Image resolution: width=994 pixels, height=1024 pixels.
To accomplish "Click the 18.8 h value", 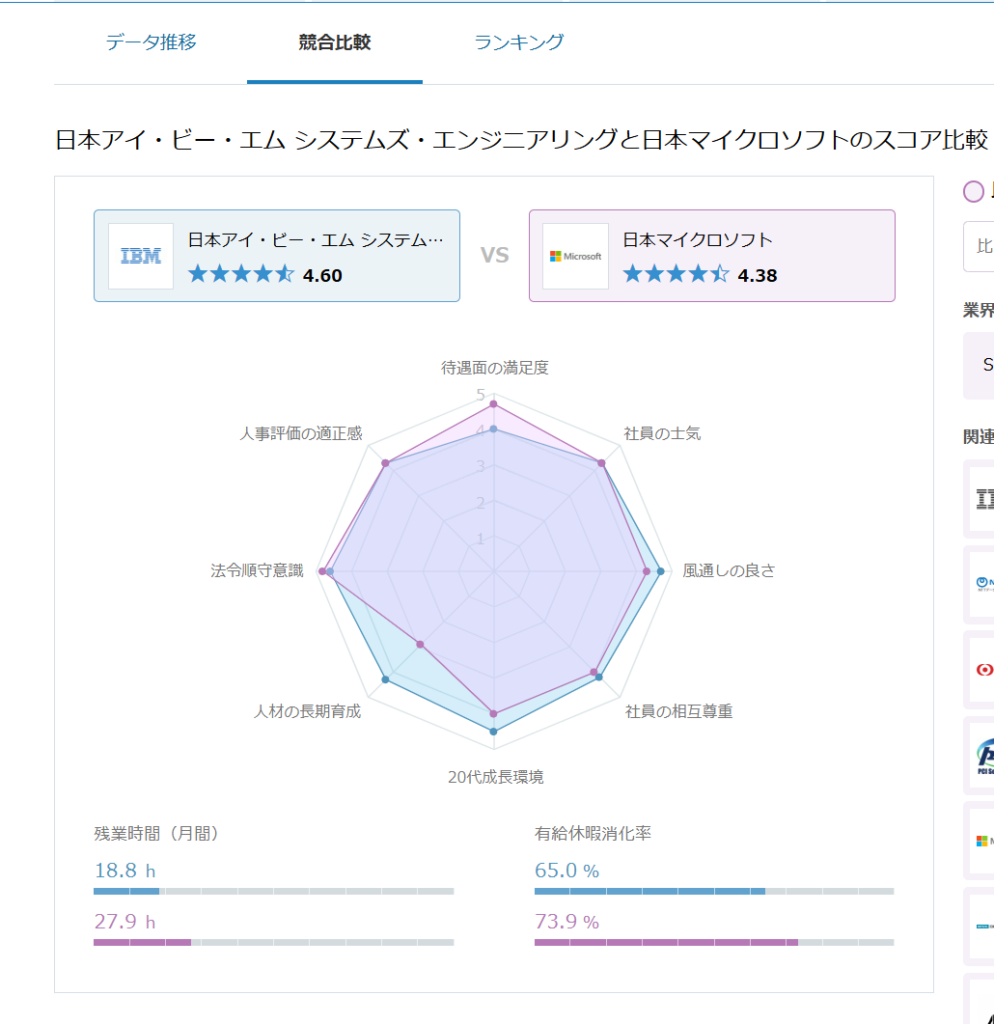I will click(x=125, y=871).
